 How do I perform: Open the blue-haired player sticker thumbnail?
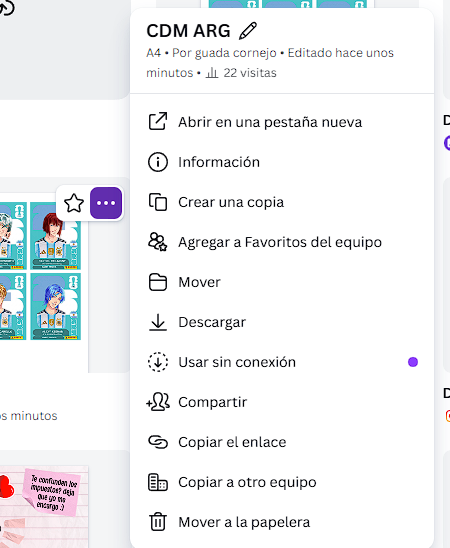[x=56, y=307]
